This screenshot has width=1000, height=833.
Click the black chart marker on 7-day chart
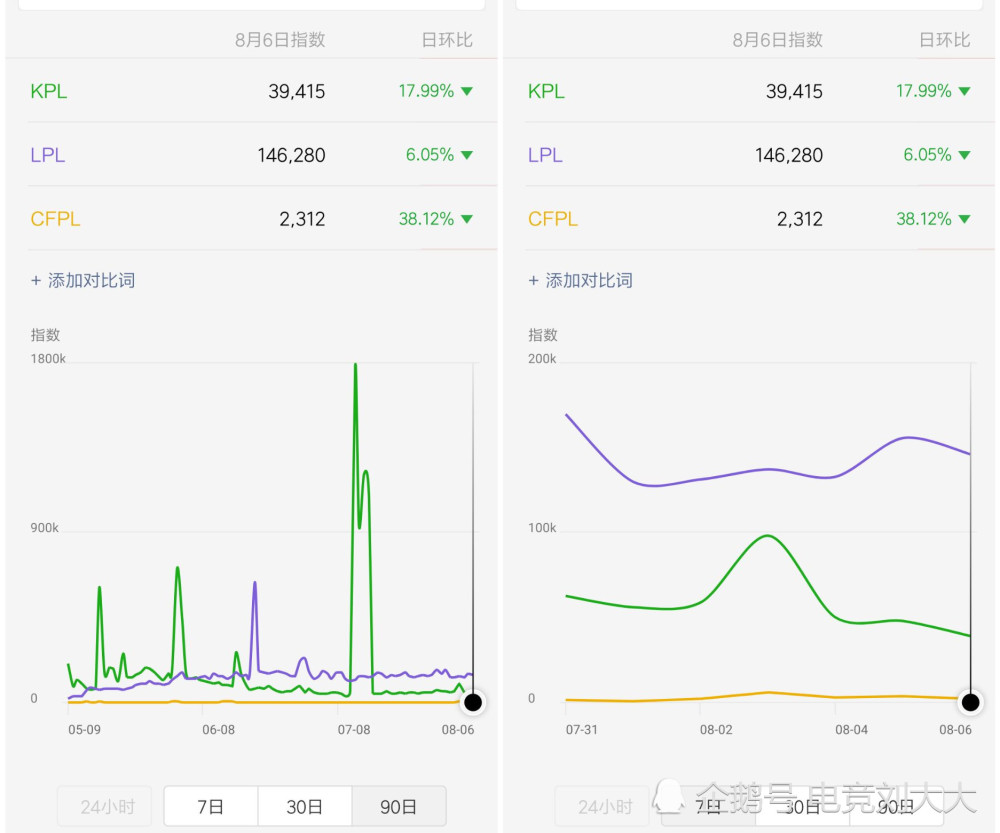pos(970,702)
